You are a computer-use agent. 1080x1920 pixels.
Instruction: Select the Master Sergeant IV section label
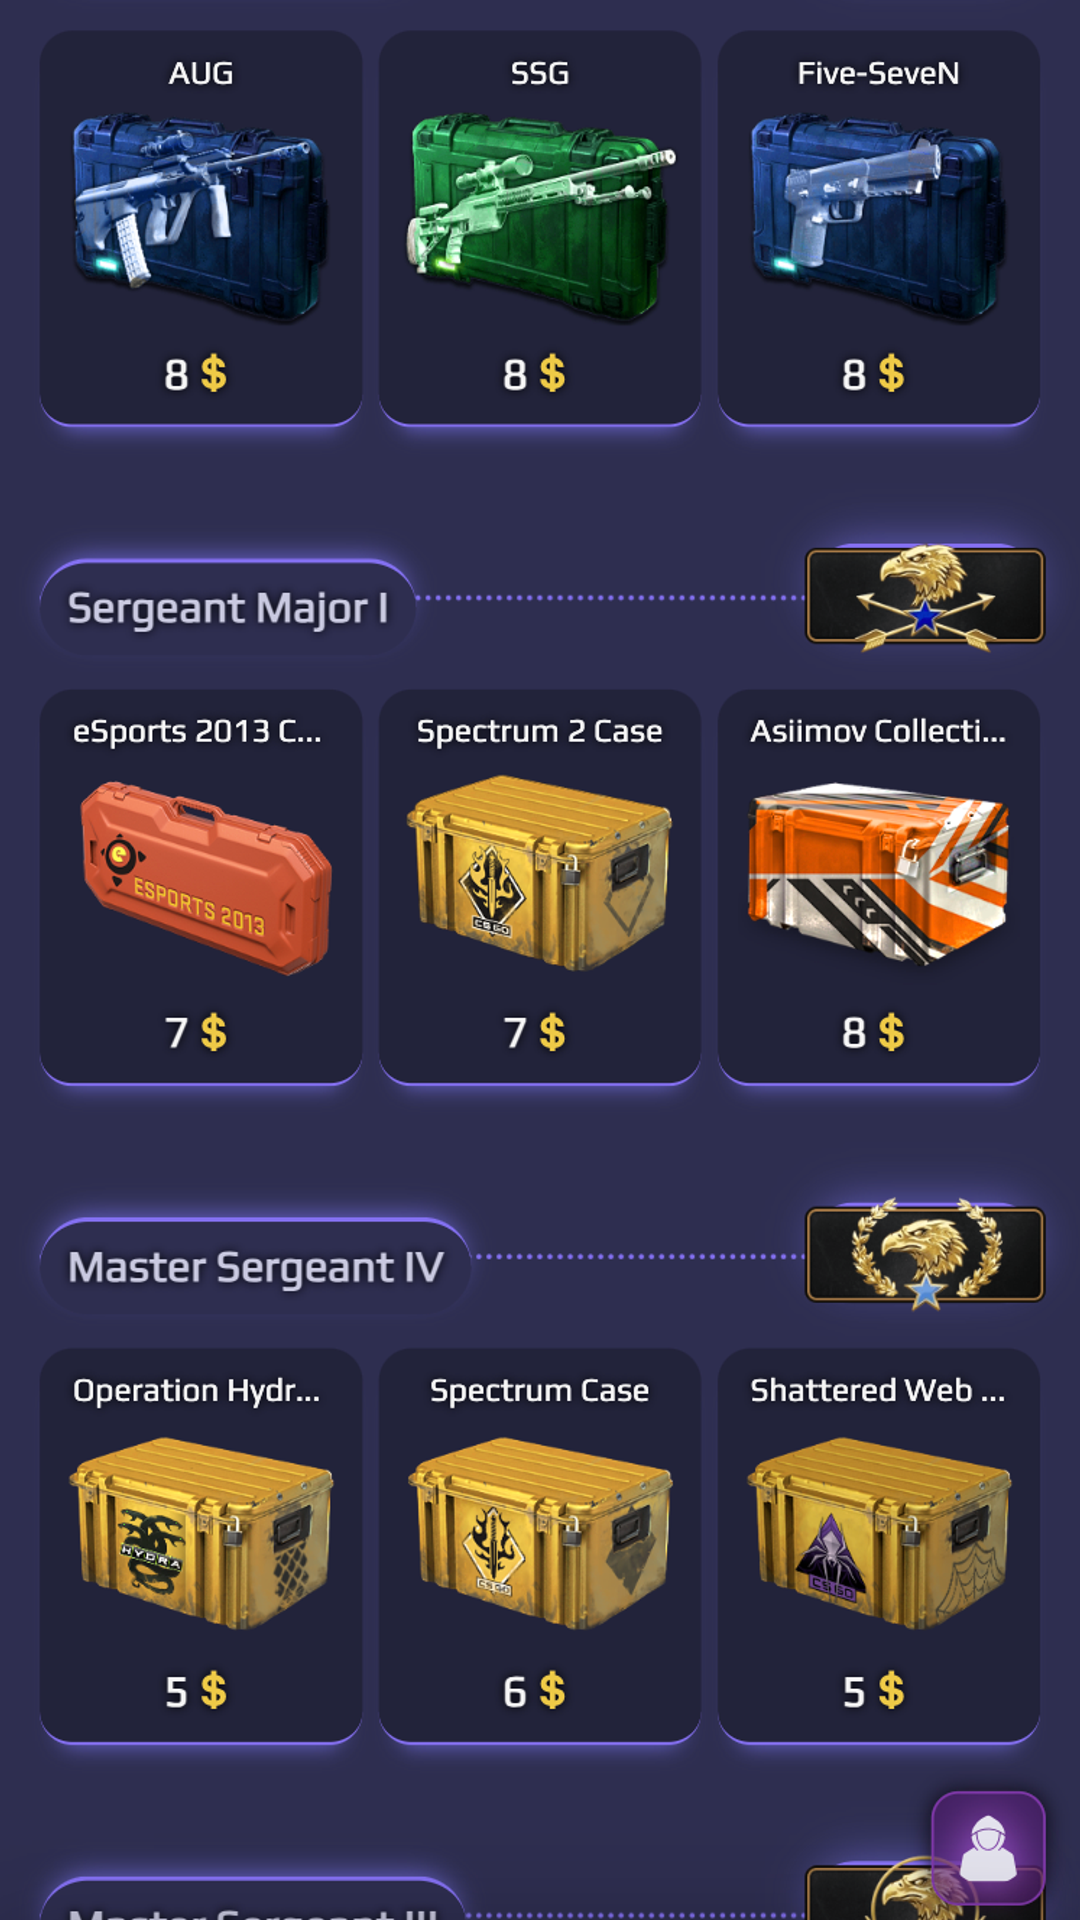[255, 1267]
